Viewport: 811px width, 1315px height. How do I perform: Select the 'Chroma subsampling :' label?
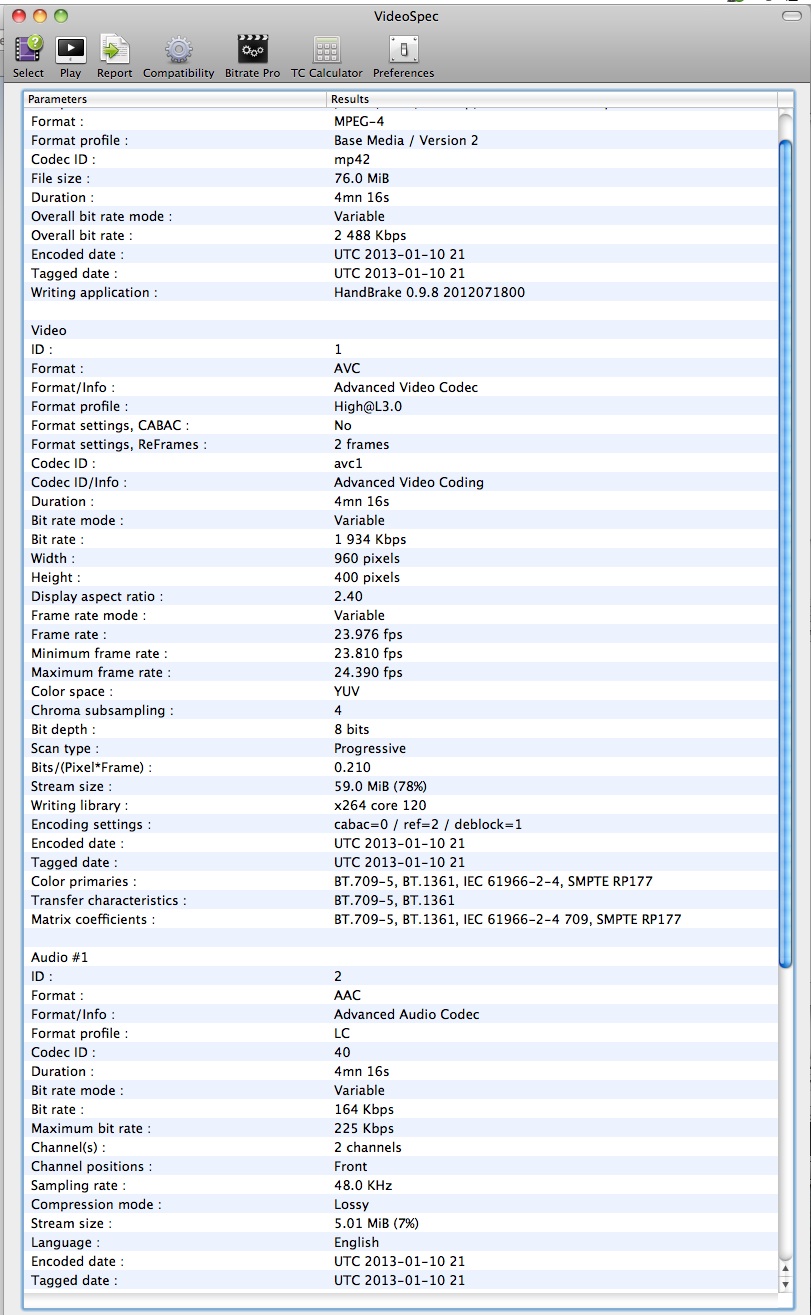102,710
